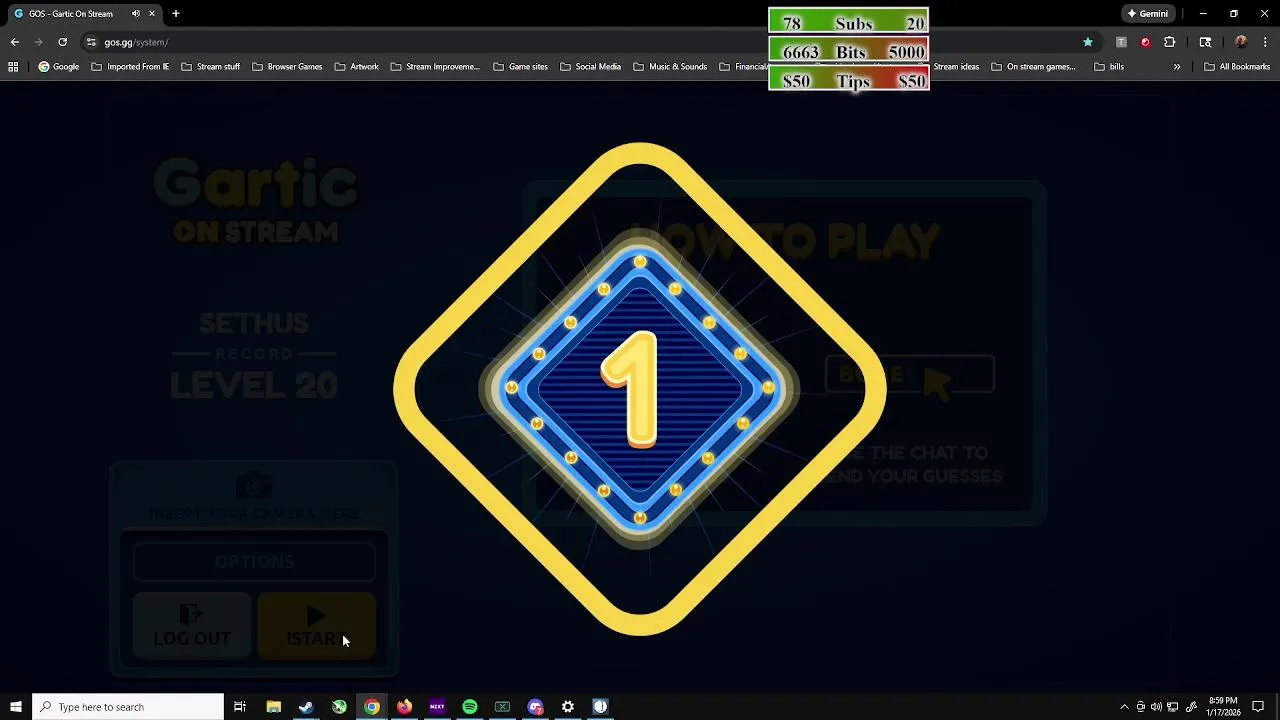Open the Apps grid in bookmarks bar
The height and width of the screenshot is (720, 1280).
point(13,67)
